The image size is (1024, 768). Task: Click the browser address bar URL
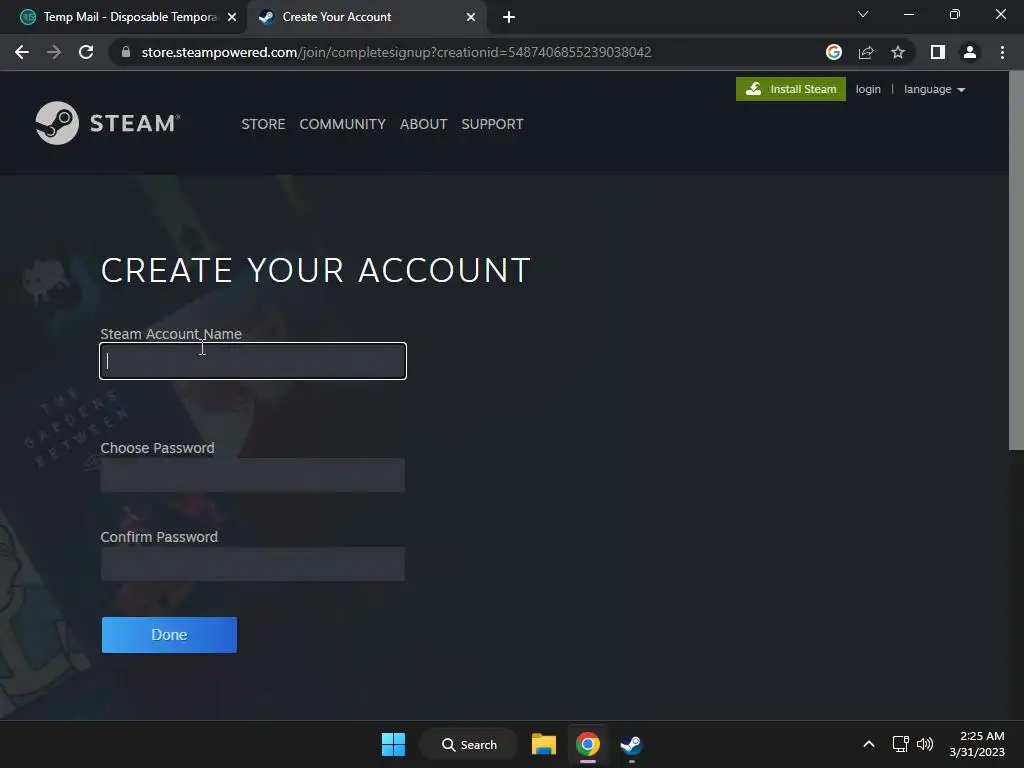[x=396, y=52]
